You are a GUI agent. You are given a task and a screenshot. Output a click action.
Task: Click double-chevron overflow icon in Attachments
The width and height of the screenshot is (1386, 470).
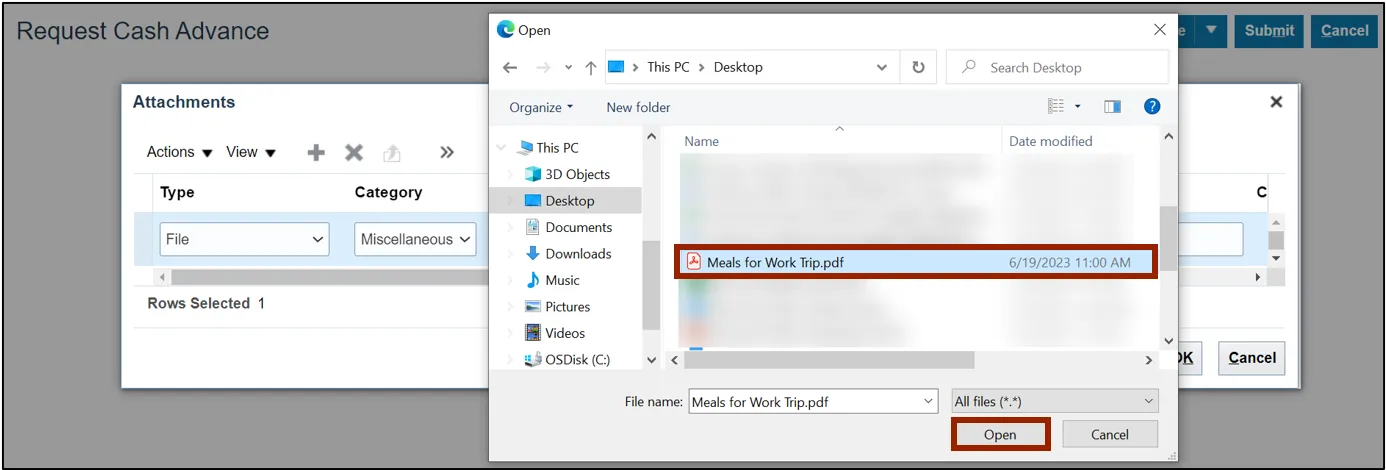[x=447, y=153]
